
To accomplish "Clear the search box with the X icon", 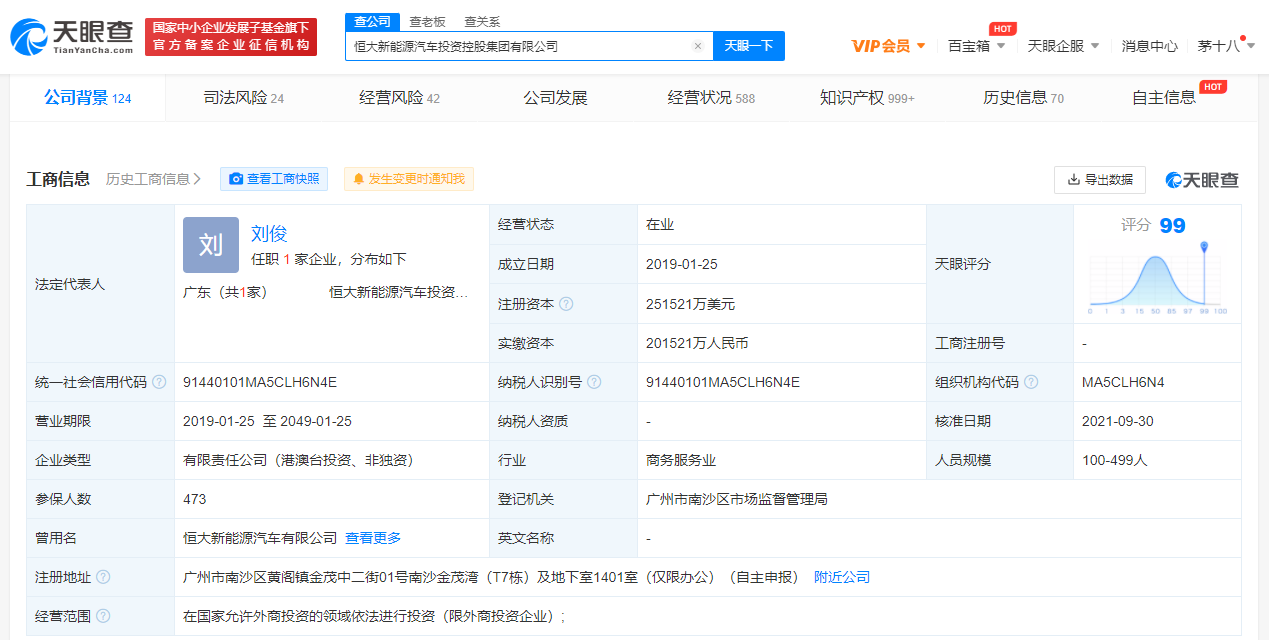I will click(698, 46).
